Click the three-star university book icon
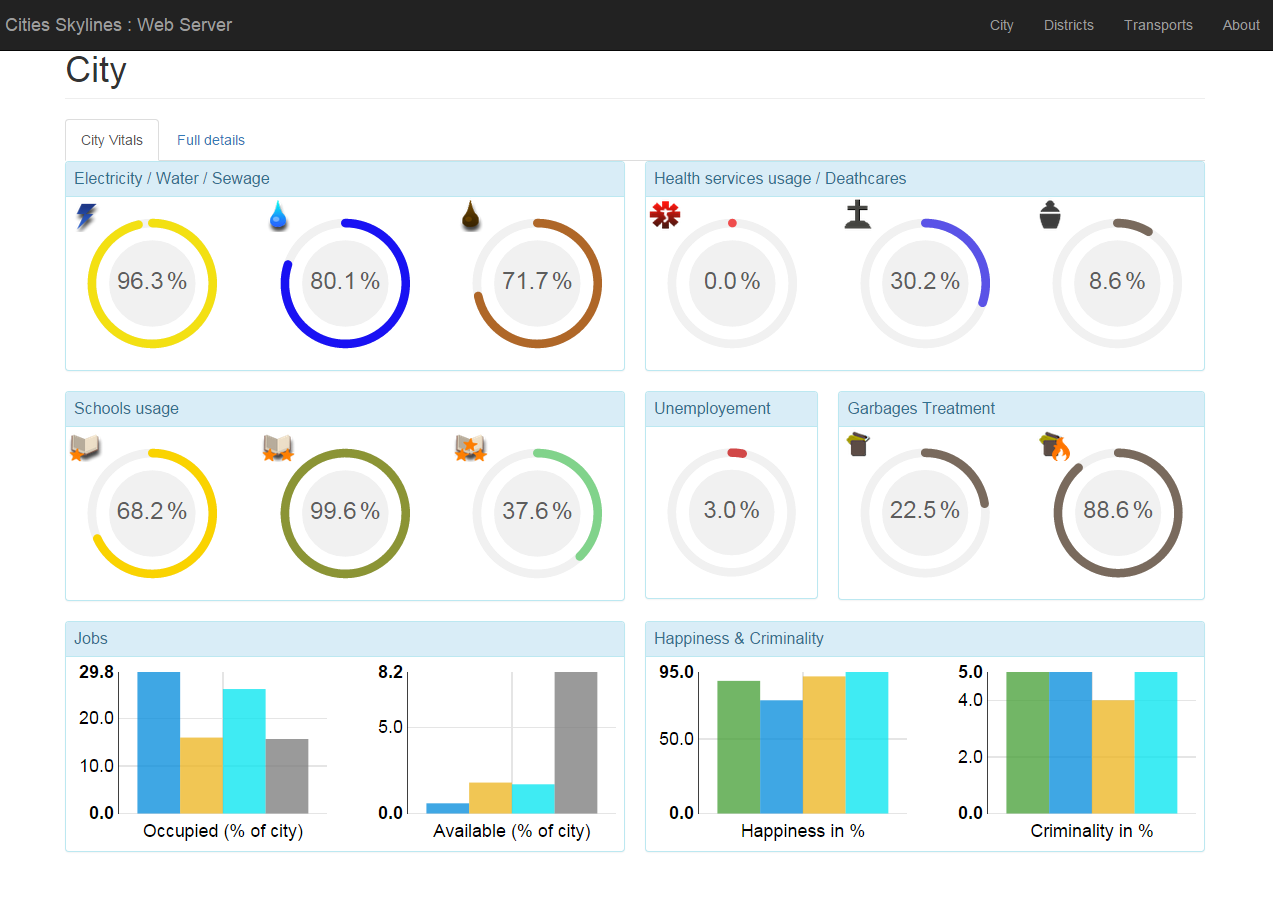This screenshot has width=1273, height=907. pos(470,447)
